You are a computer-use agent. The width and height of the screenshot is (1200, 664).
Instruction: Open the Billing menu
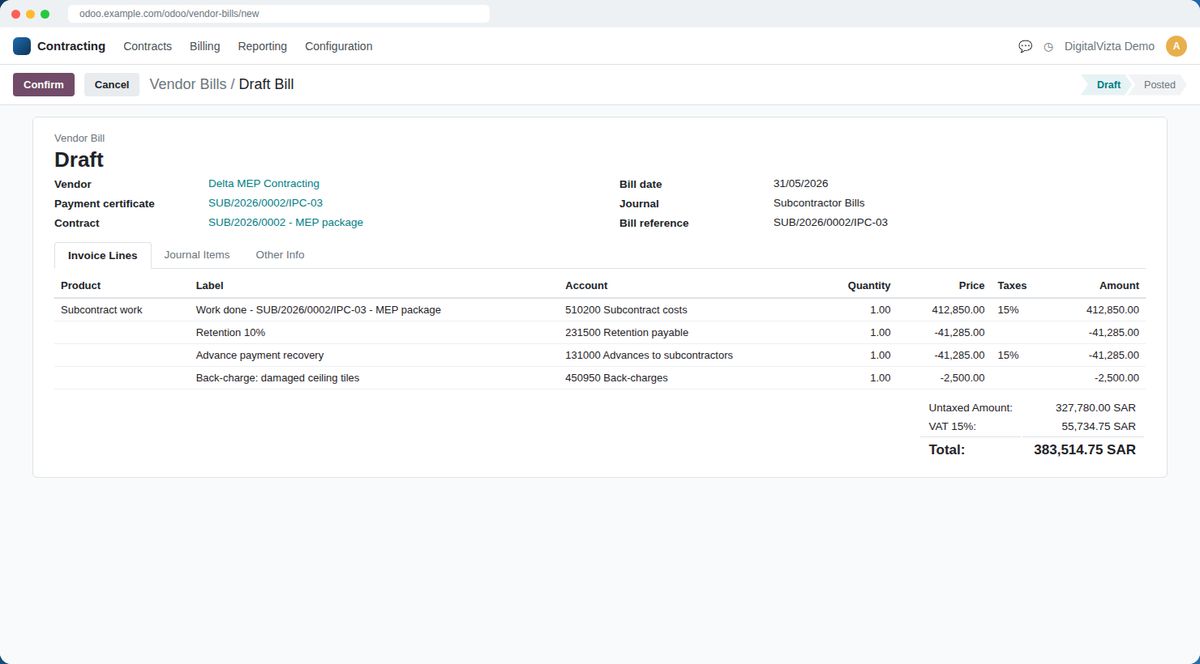pyautogui.click(x=205, y=46)
